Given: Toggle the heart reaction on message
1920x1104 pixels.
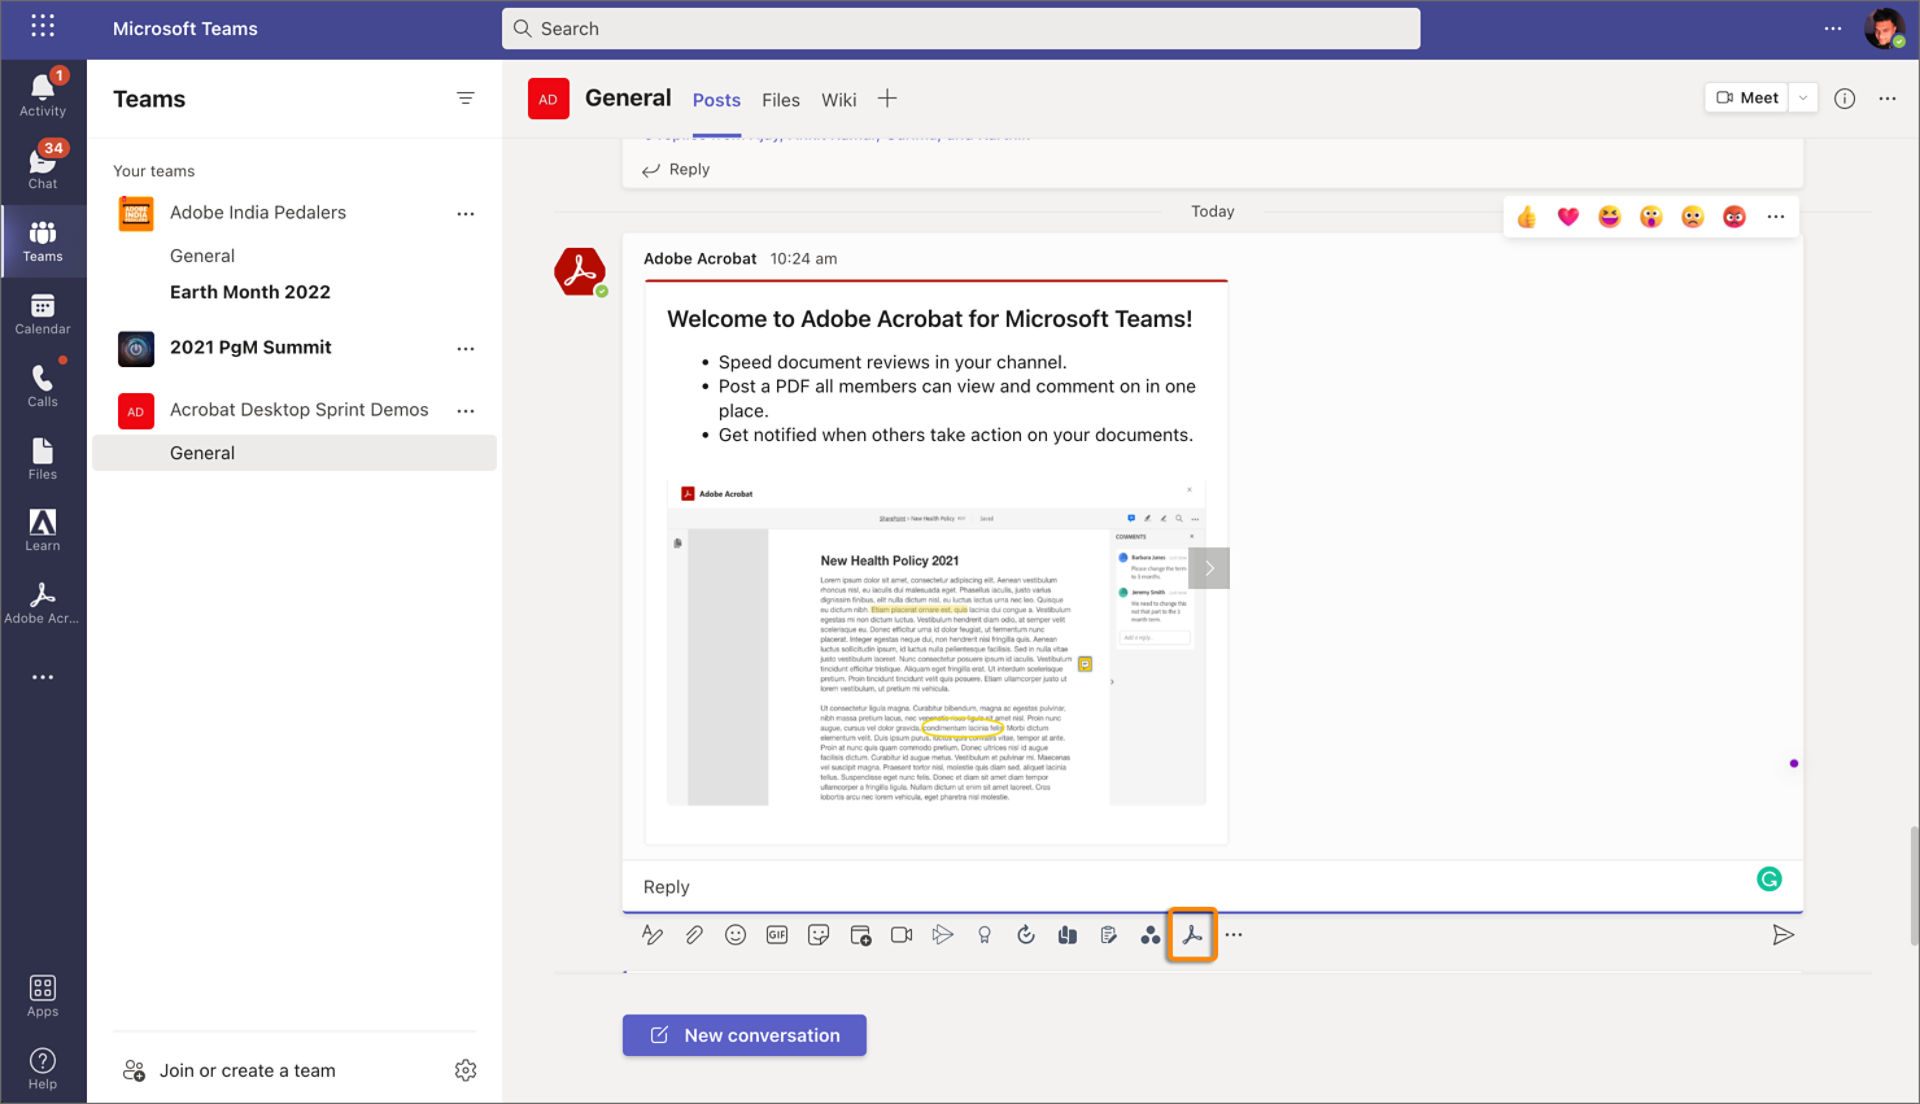Looking at the screenshot, I should click(1568, 215).
